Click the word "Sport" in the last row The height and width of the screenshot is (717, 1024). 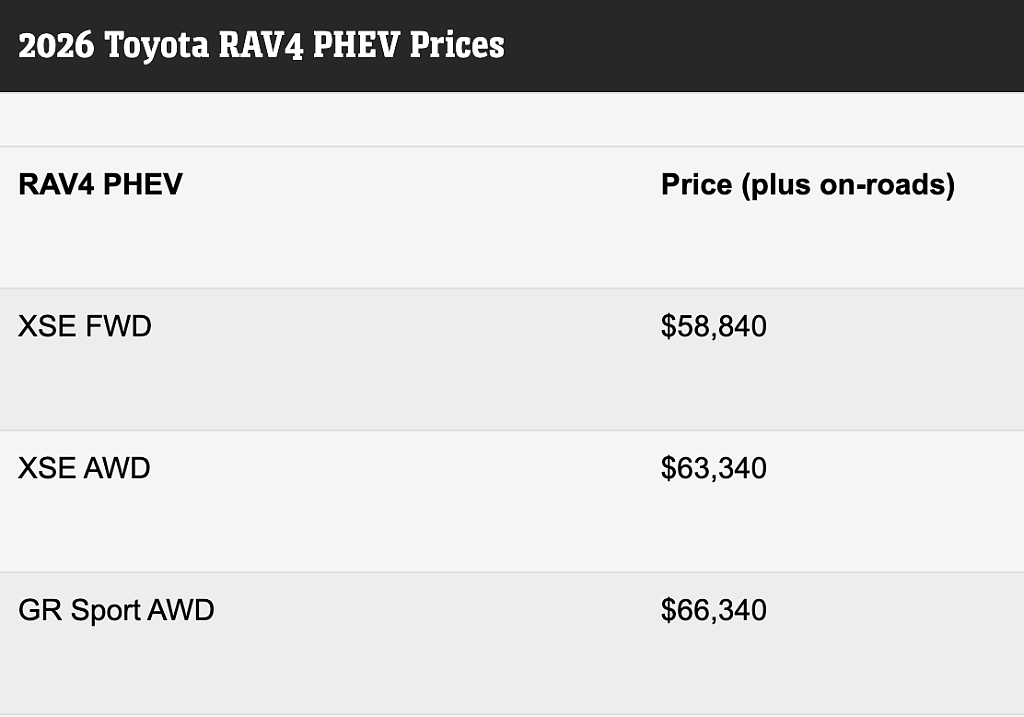pyautogui.click(x=105, y=610)
